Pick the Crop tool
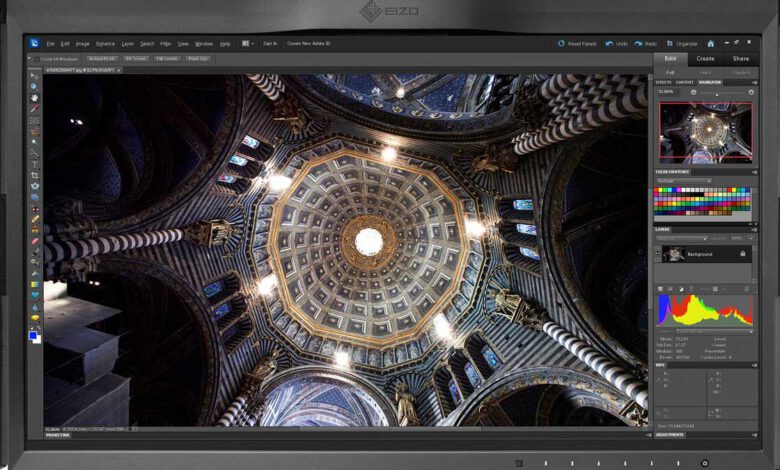 click(35, 175)
